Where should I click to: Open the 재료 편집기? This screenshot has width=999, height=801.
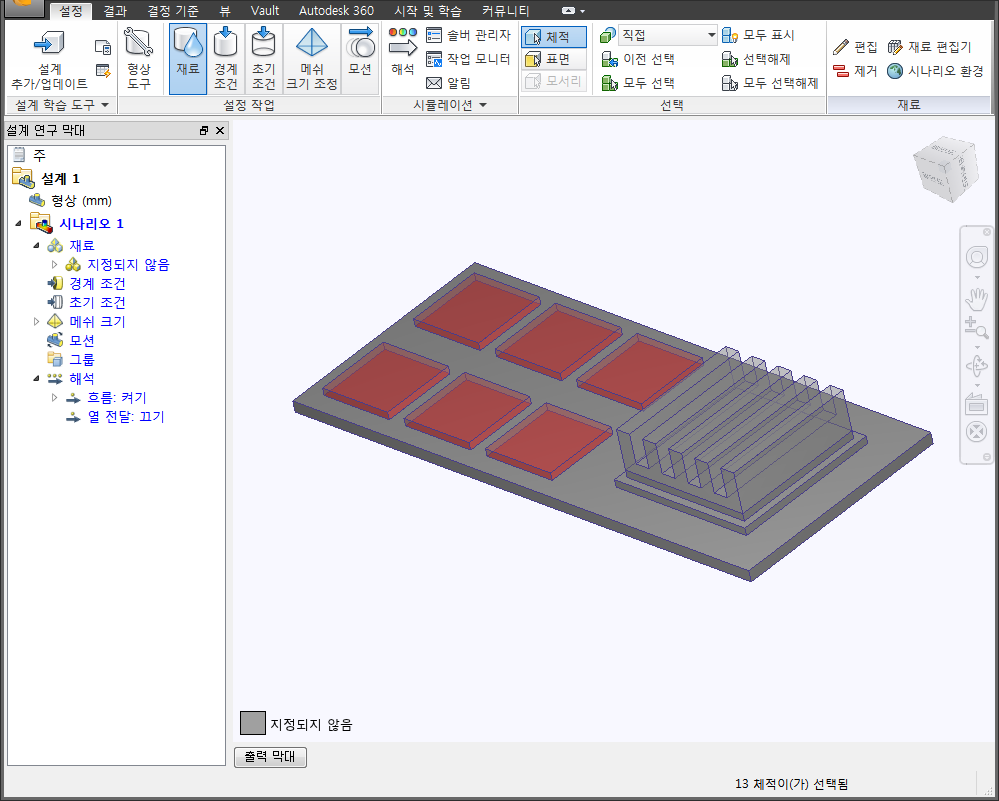click(930, 47)
